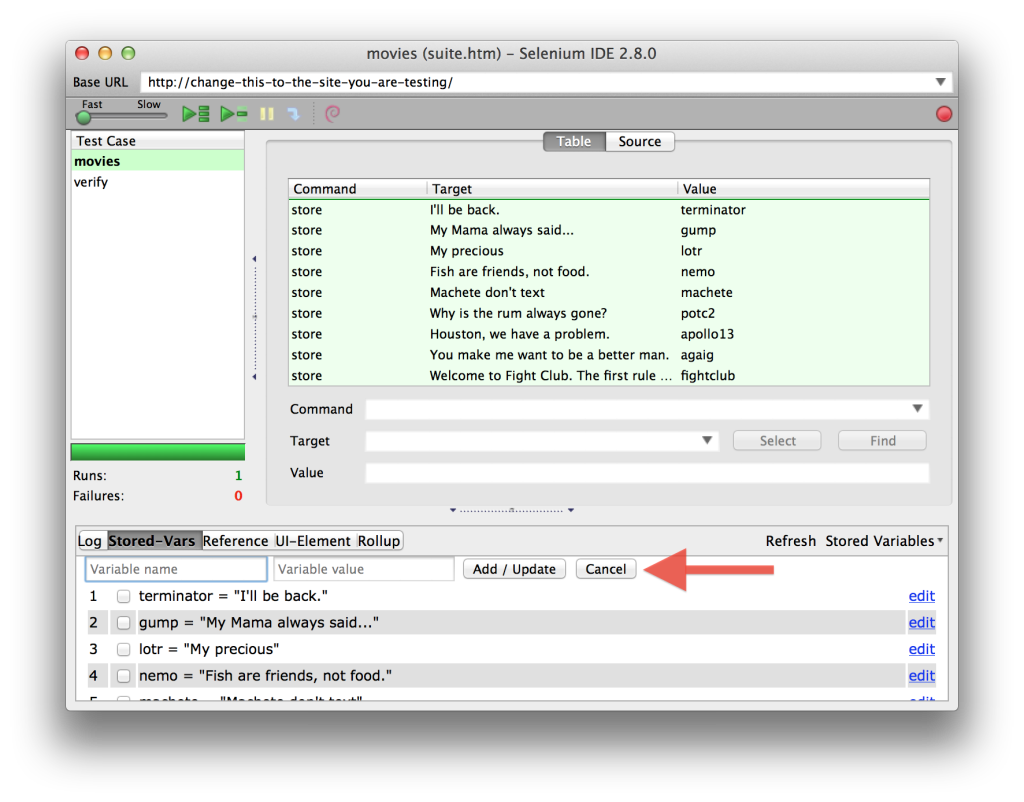Click the Value input field
The height and width of the screenshot is (802, 1024).
[x=647, y=473]
